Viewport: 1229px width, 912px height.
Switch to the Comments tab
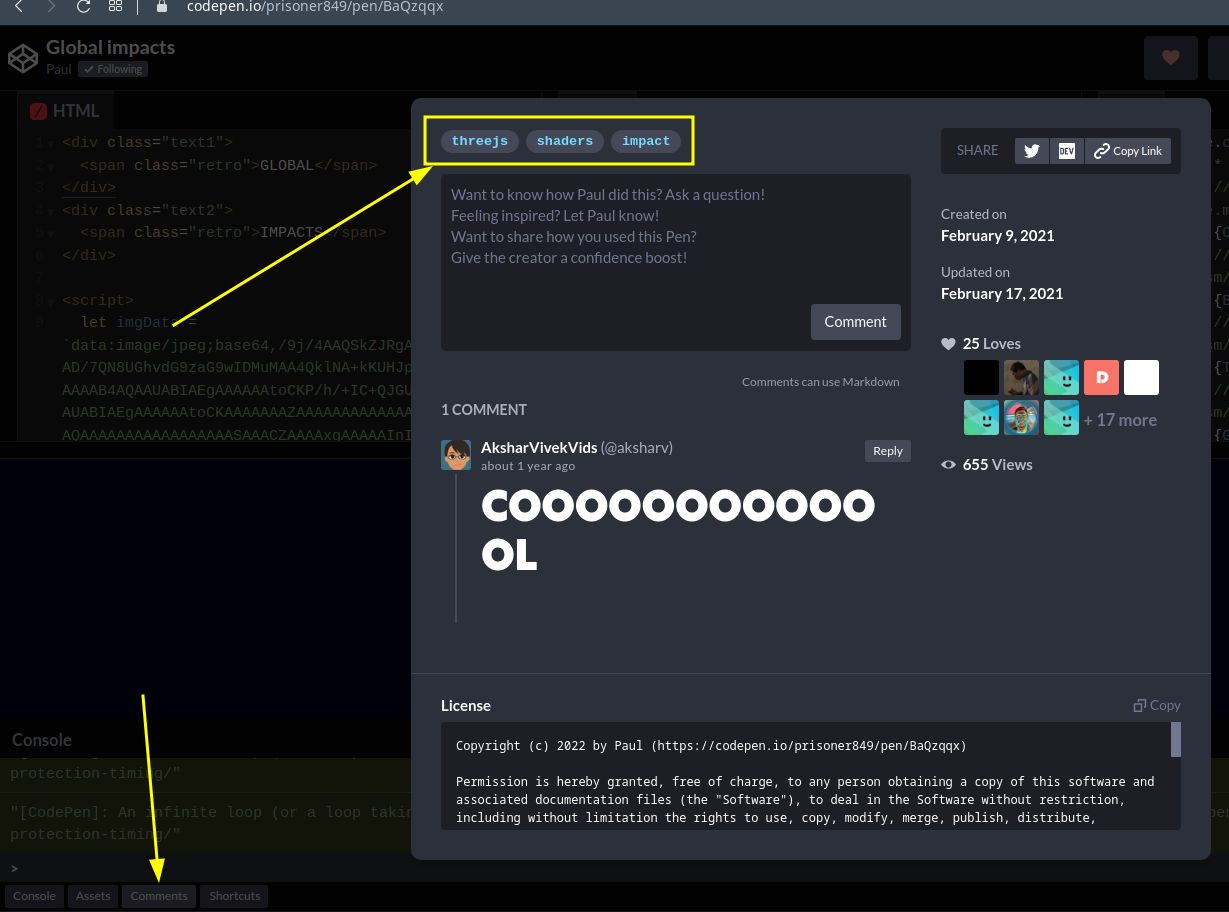click(x=158, y=896)
